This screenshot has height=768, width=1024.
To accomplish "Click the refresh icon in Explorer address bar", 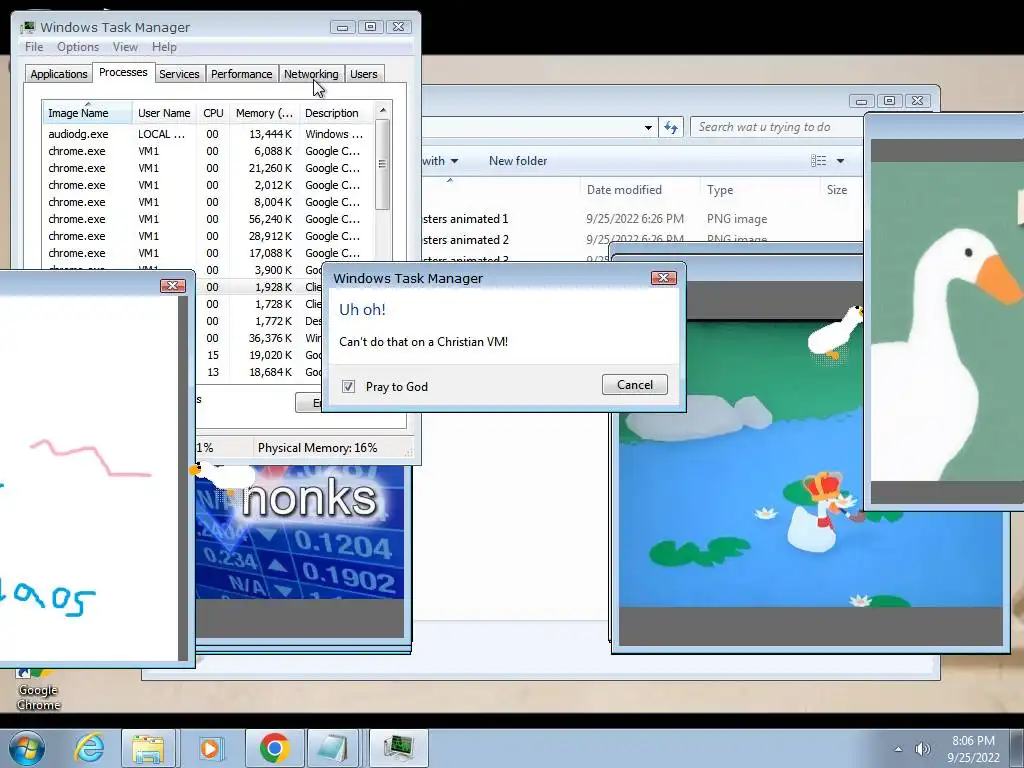I will coord(671,127).
